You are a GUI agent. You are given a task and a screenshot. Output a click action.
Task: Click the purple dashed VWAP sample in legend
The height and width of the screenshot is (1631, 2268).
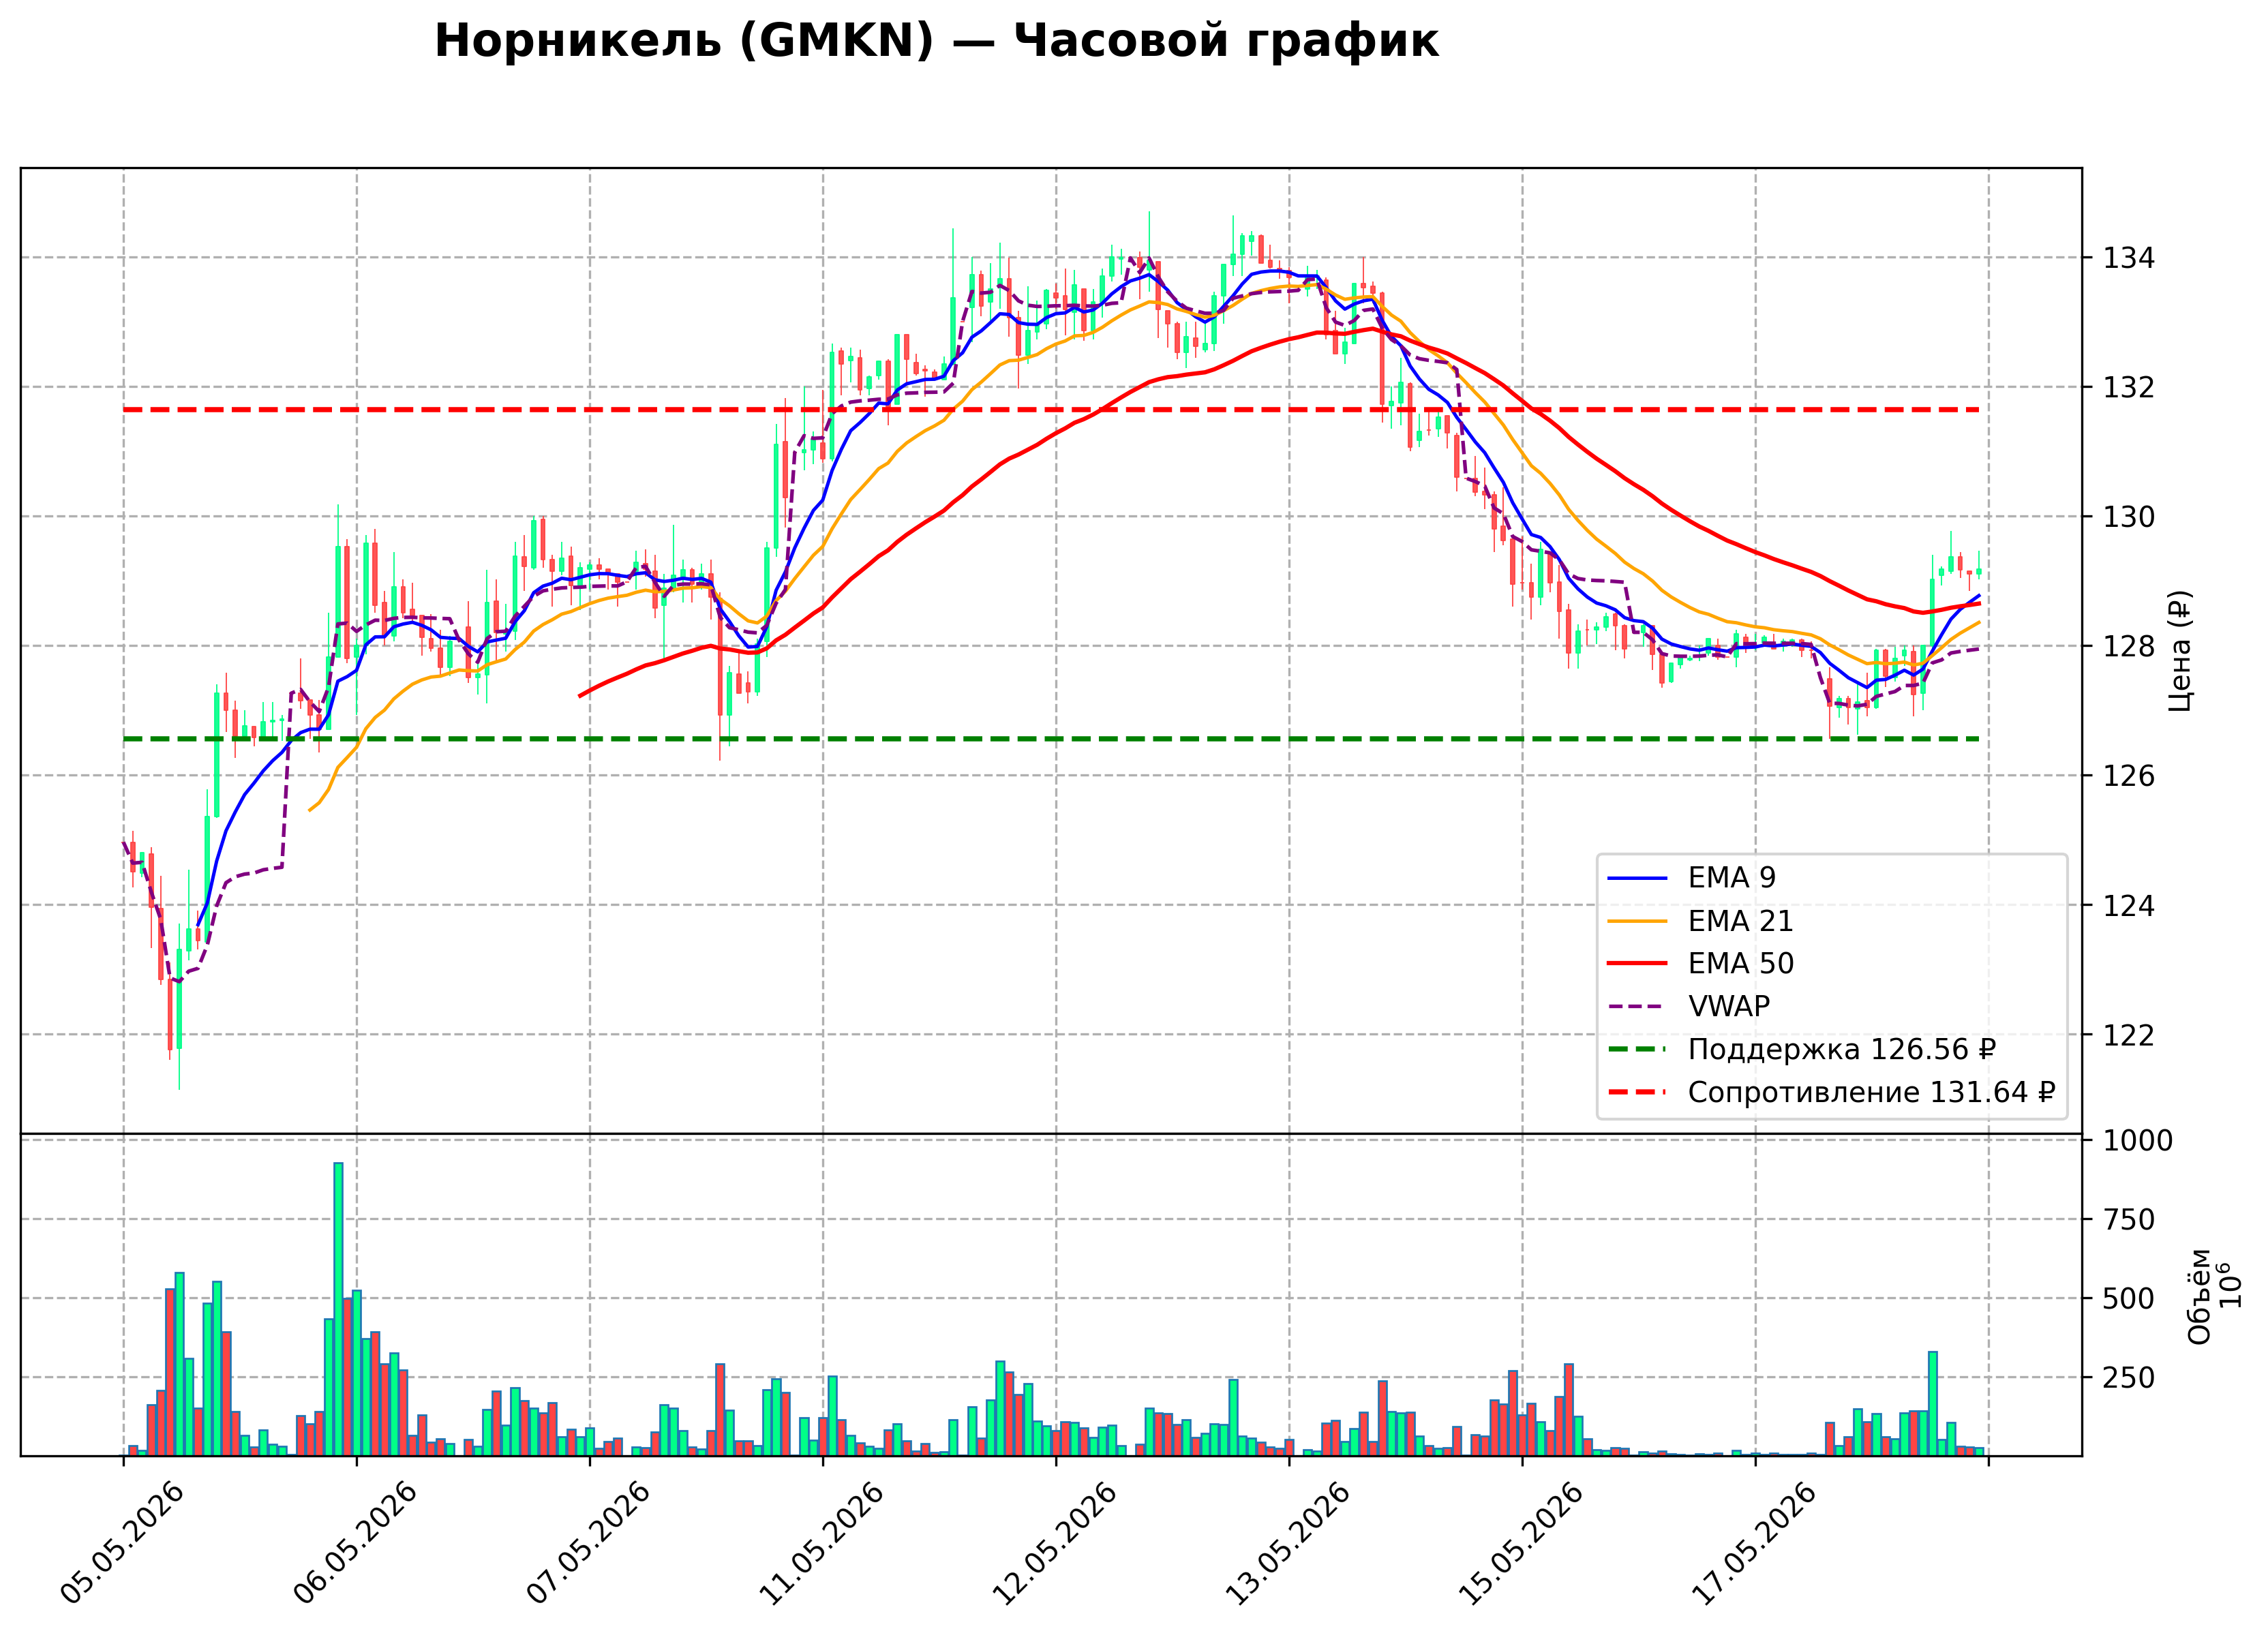(x=1637, y=1007)
